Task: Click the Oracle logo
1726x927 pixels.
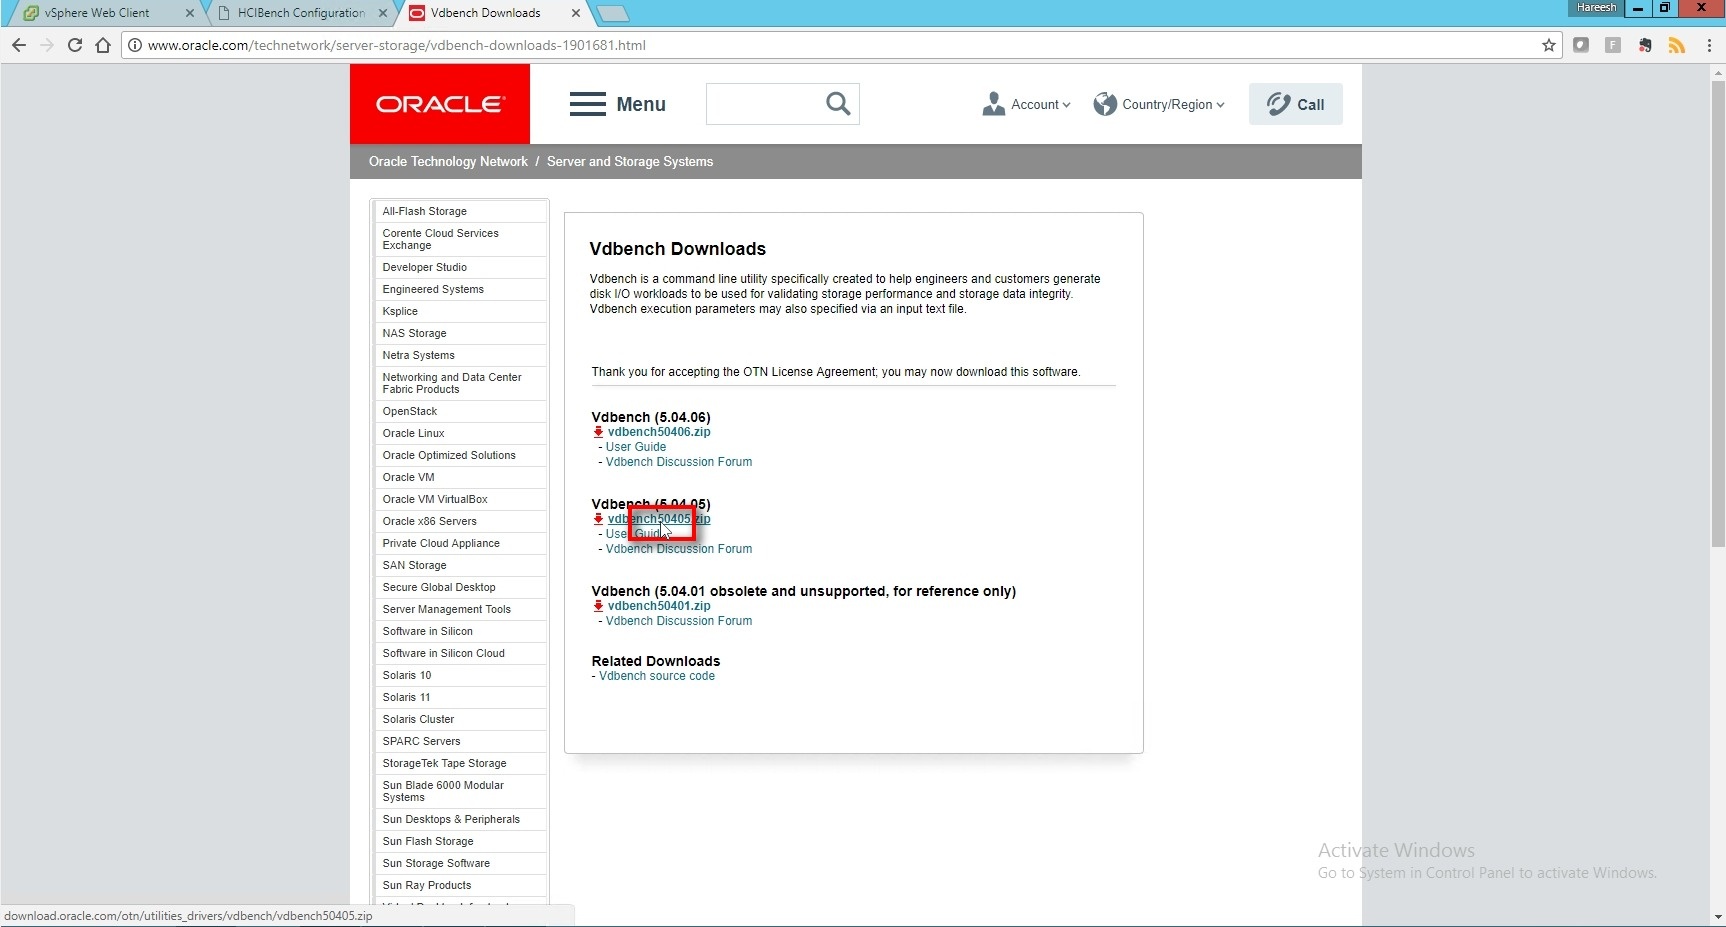Action: point(440,104)
